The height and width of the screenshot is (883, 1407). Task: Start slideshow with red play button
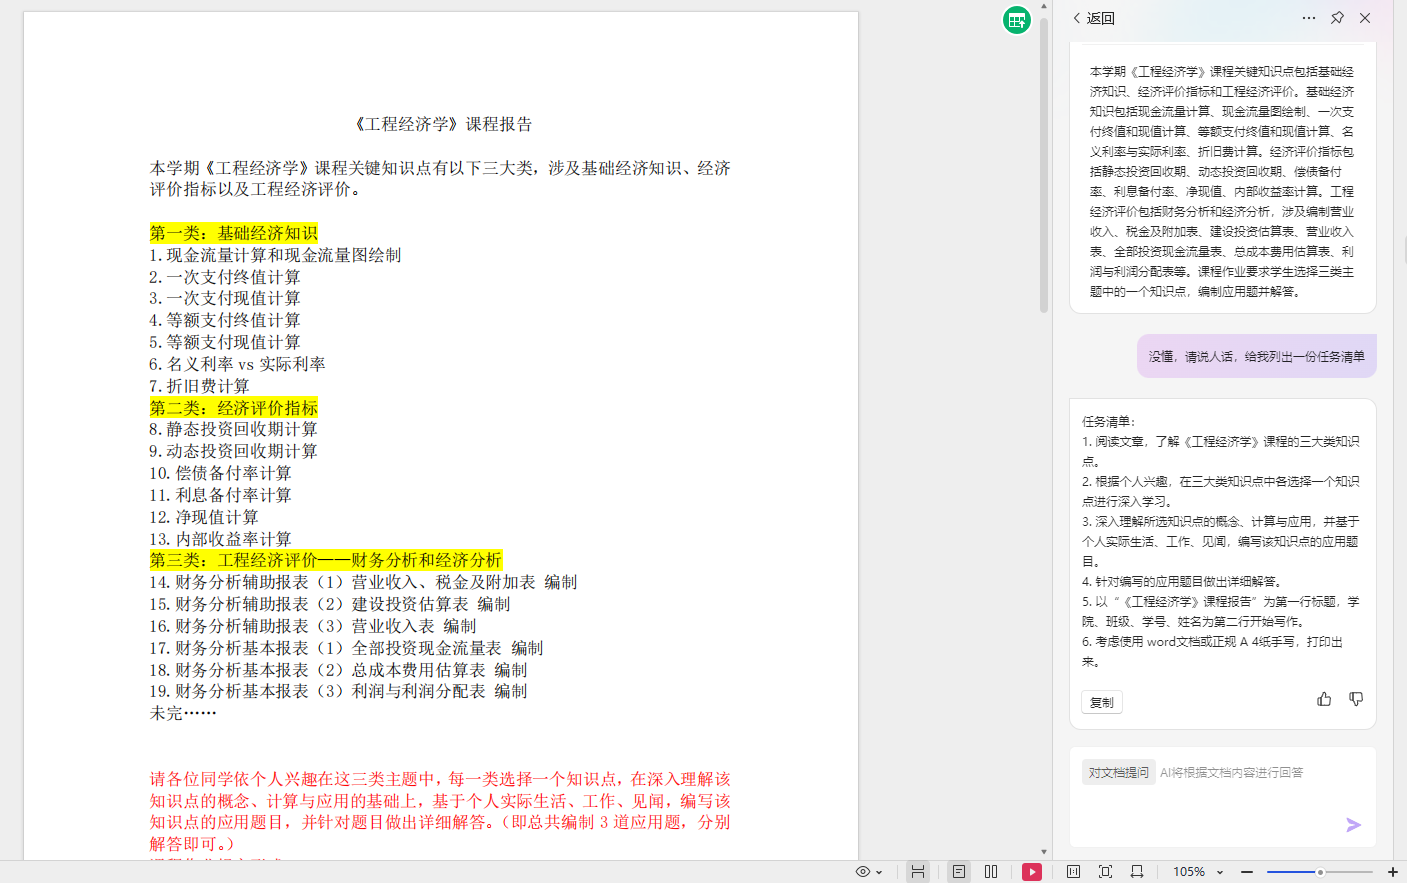point(1032,872)
